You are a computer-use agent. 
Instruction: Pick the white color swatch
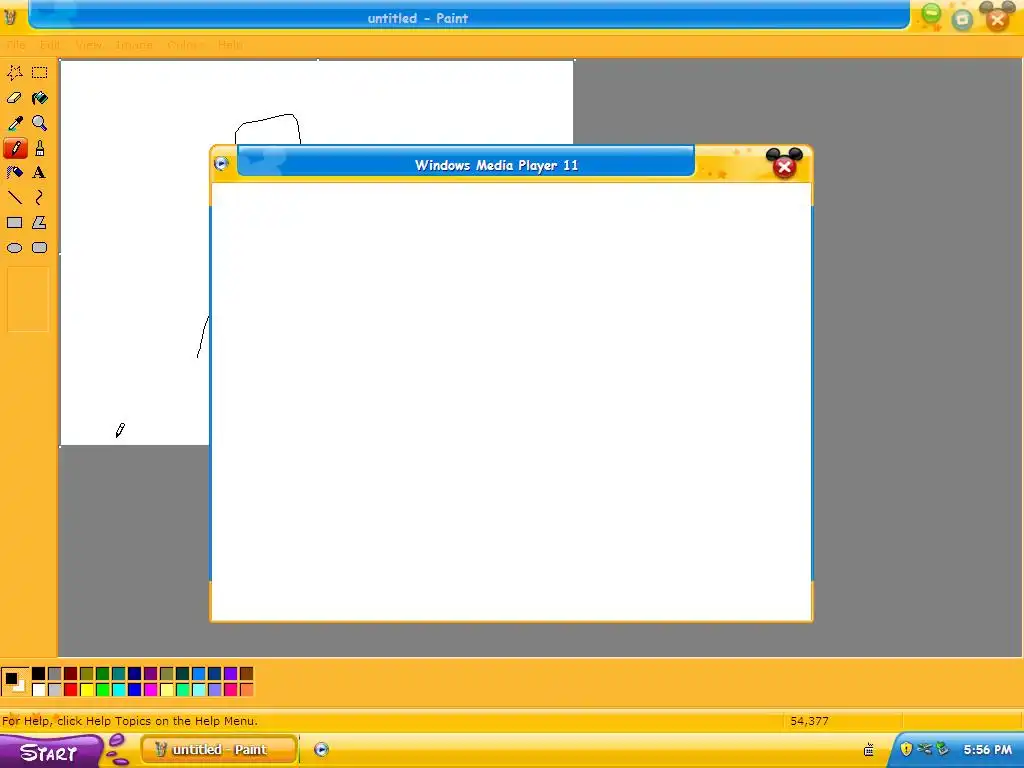[x=39, y=690]
